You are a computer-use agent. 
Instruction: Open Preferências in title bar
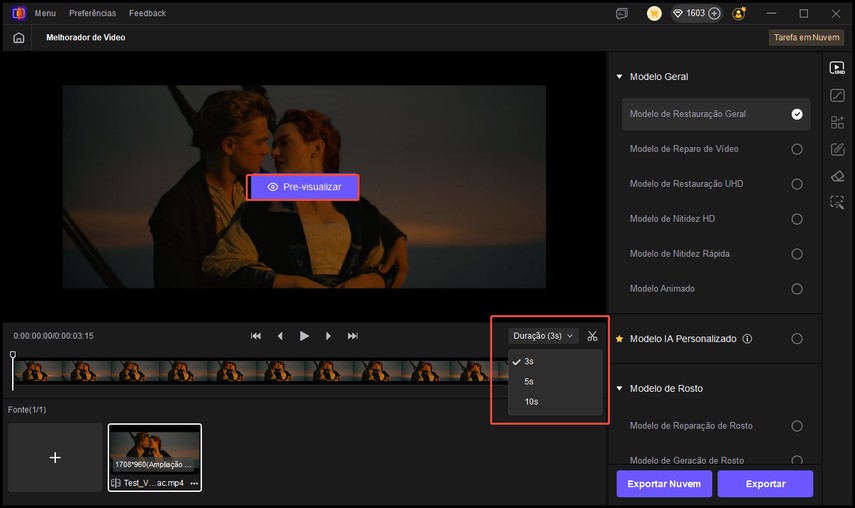tap(93, 13)
